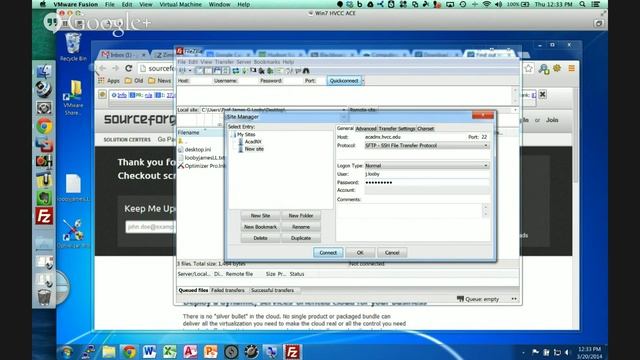Open the Local site path dropdown
Image resolution: width=640 pixels, height=360 pixels.
coord(343,110)
